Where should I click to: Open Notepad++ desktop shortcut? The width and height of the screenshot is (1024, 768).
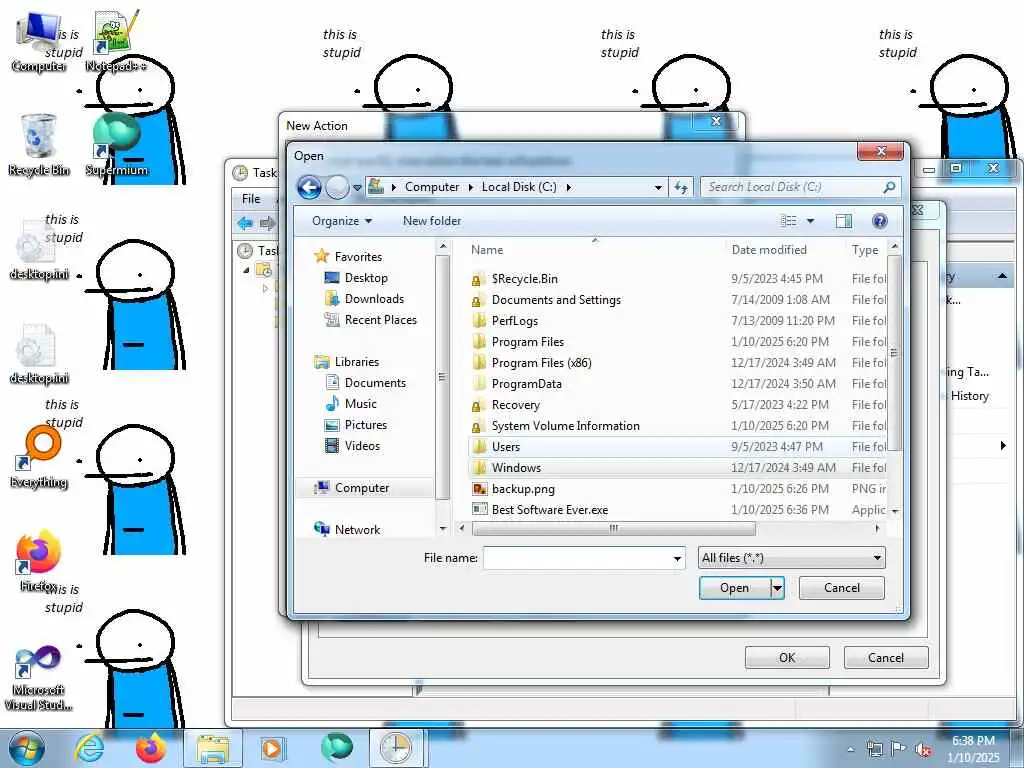click(116, 40)
